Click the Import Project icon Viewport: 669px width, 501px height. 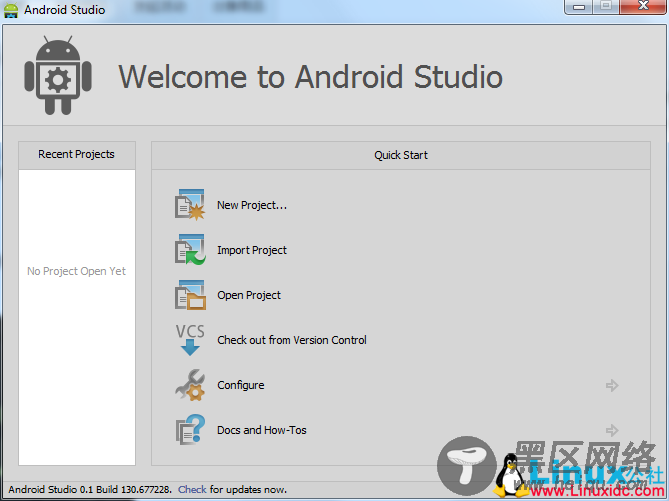[190, 250]
